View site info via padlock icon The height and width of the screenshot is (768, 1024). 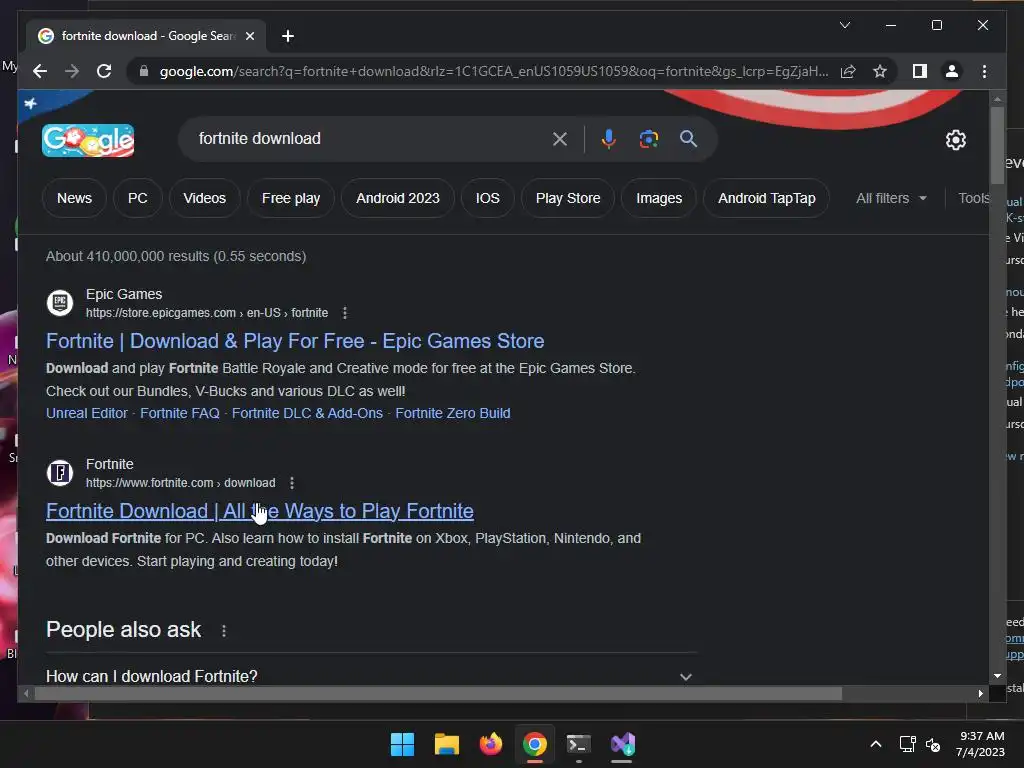[144, 71]
